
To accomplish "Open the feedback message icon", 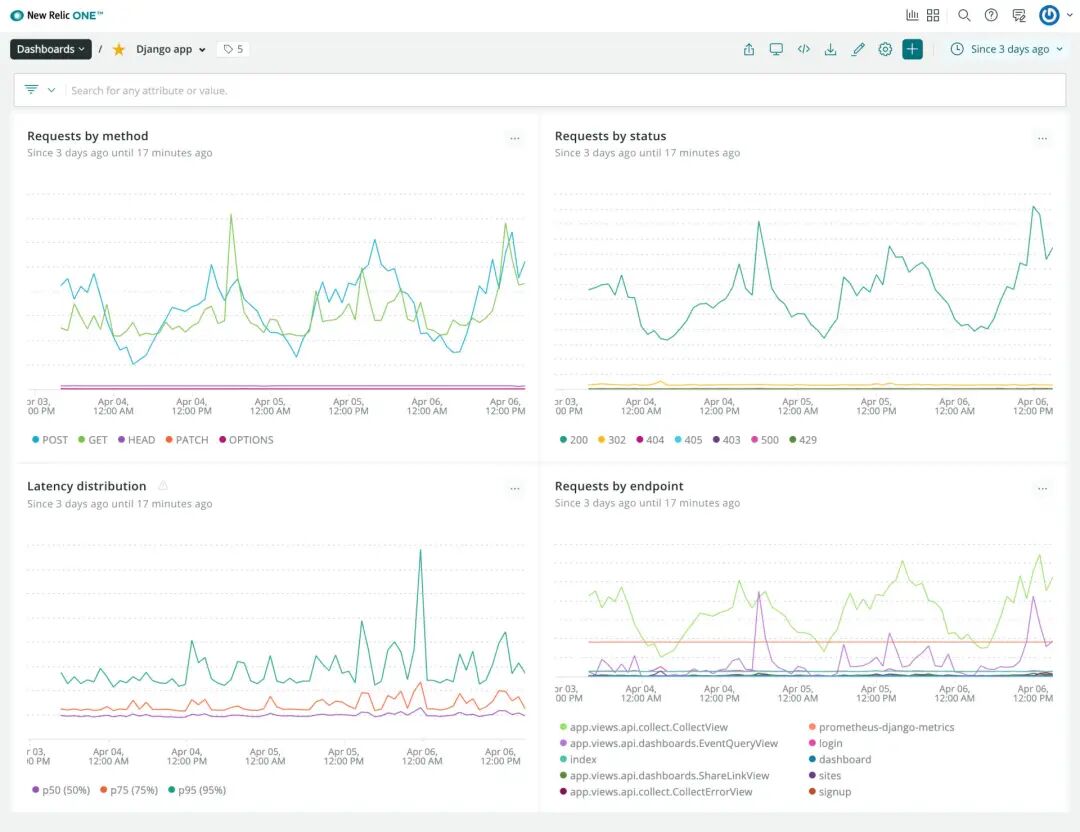I will (x=1019, y=15).
